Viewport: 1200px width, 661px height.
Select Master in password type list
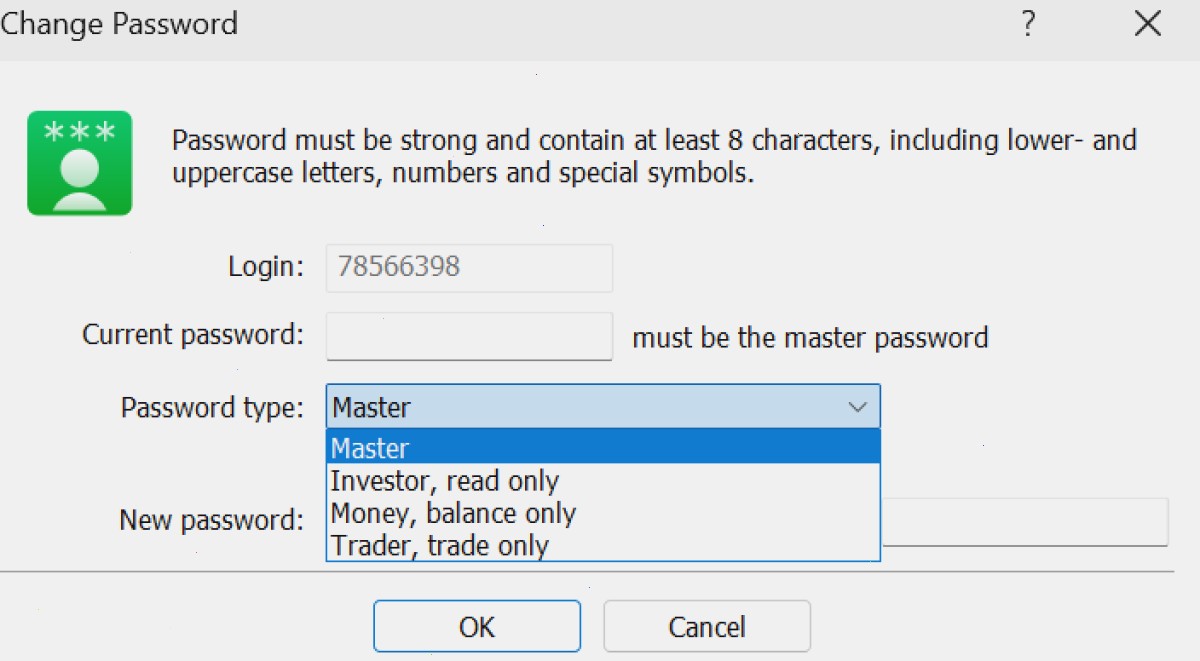click(x=603, y=447)
